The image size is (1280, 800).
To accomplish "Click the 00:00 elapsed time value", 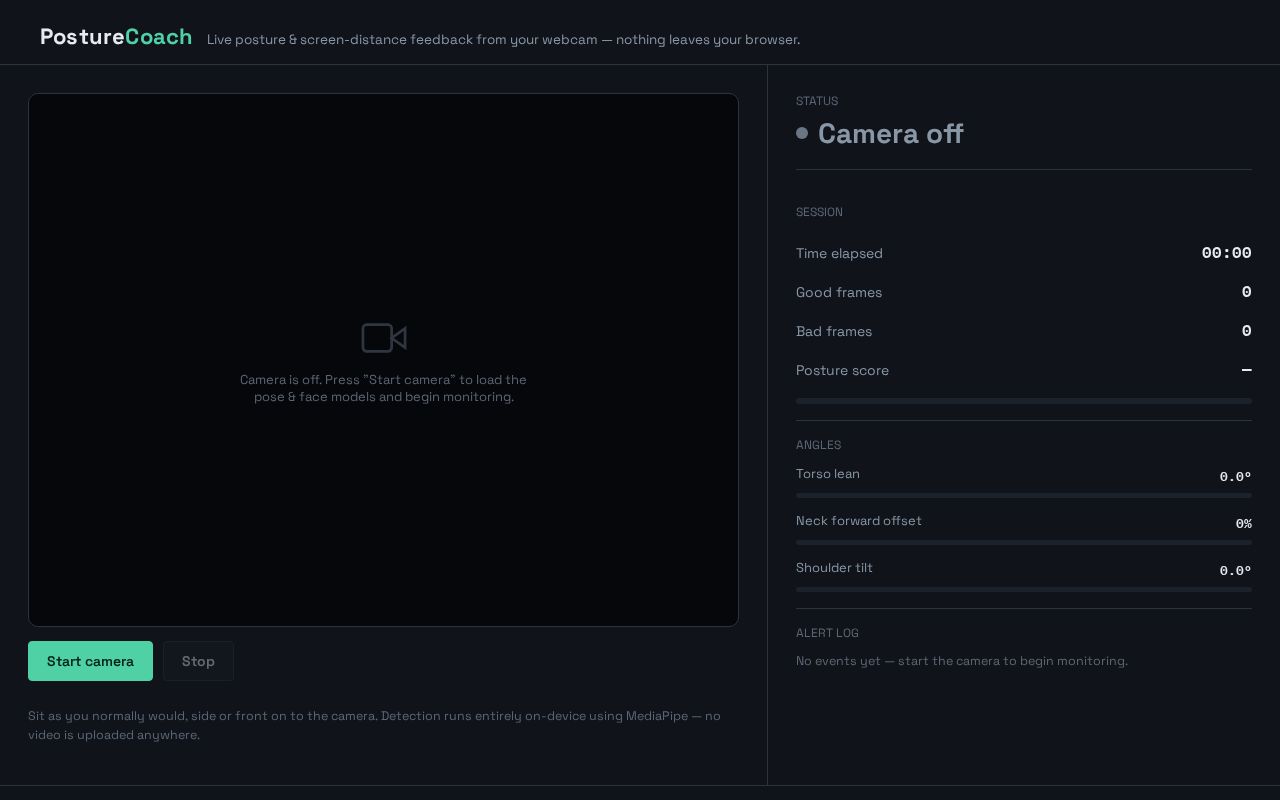I will tap(1226, 253).
